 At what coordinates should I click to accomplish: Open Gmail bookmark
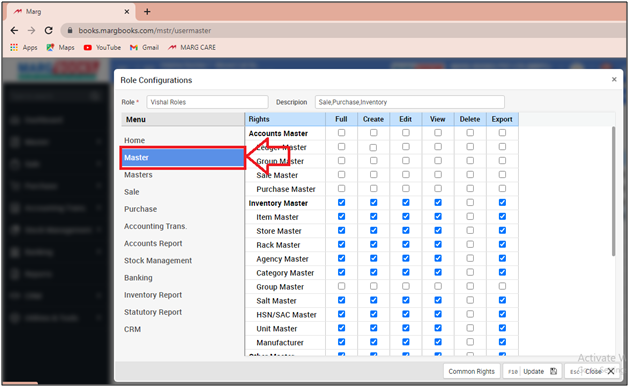(x=144, y=47)
